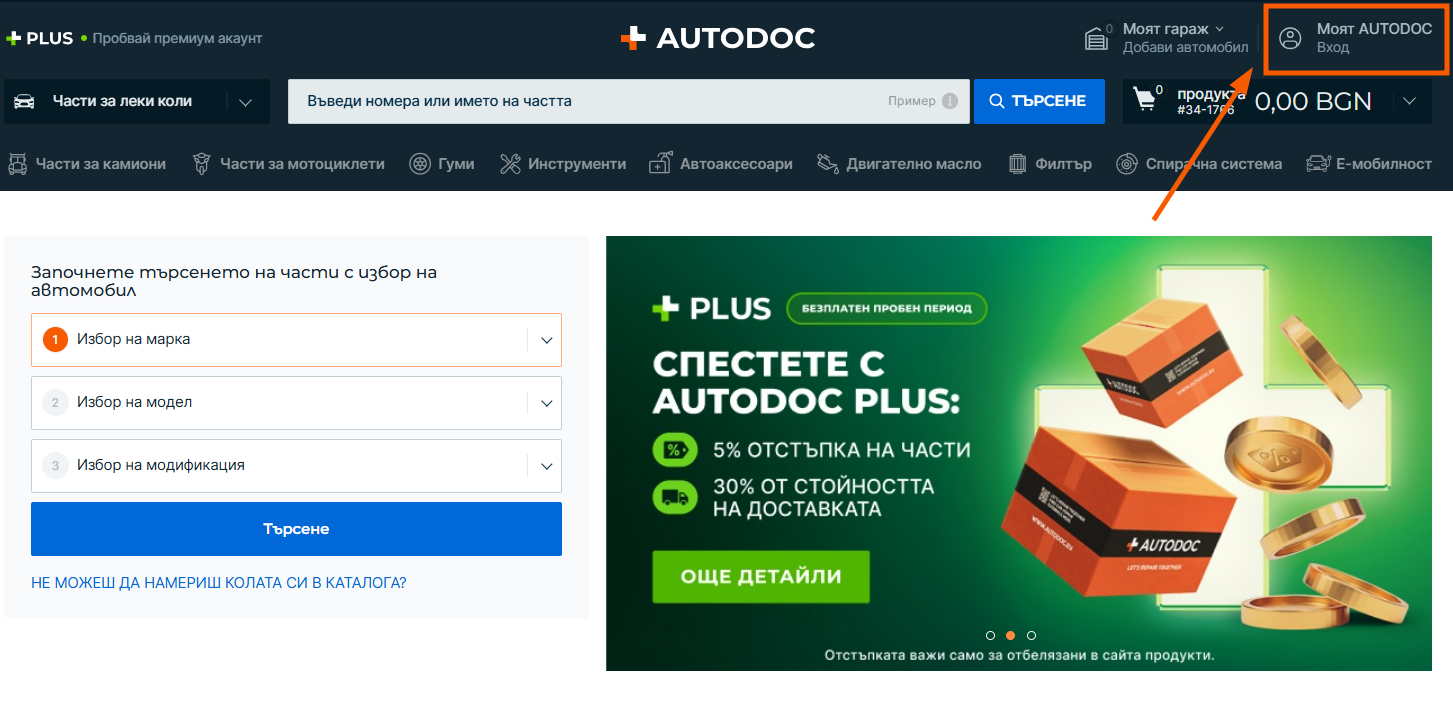Click the garage icon in the header
The image size is (1453, 707).
pos(1097,38)
